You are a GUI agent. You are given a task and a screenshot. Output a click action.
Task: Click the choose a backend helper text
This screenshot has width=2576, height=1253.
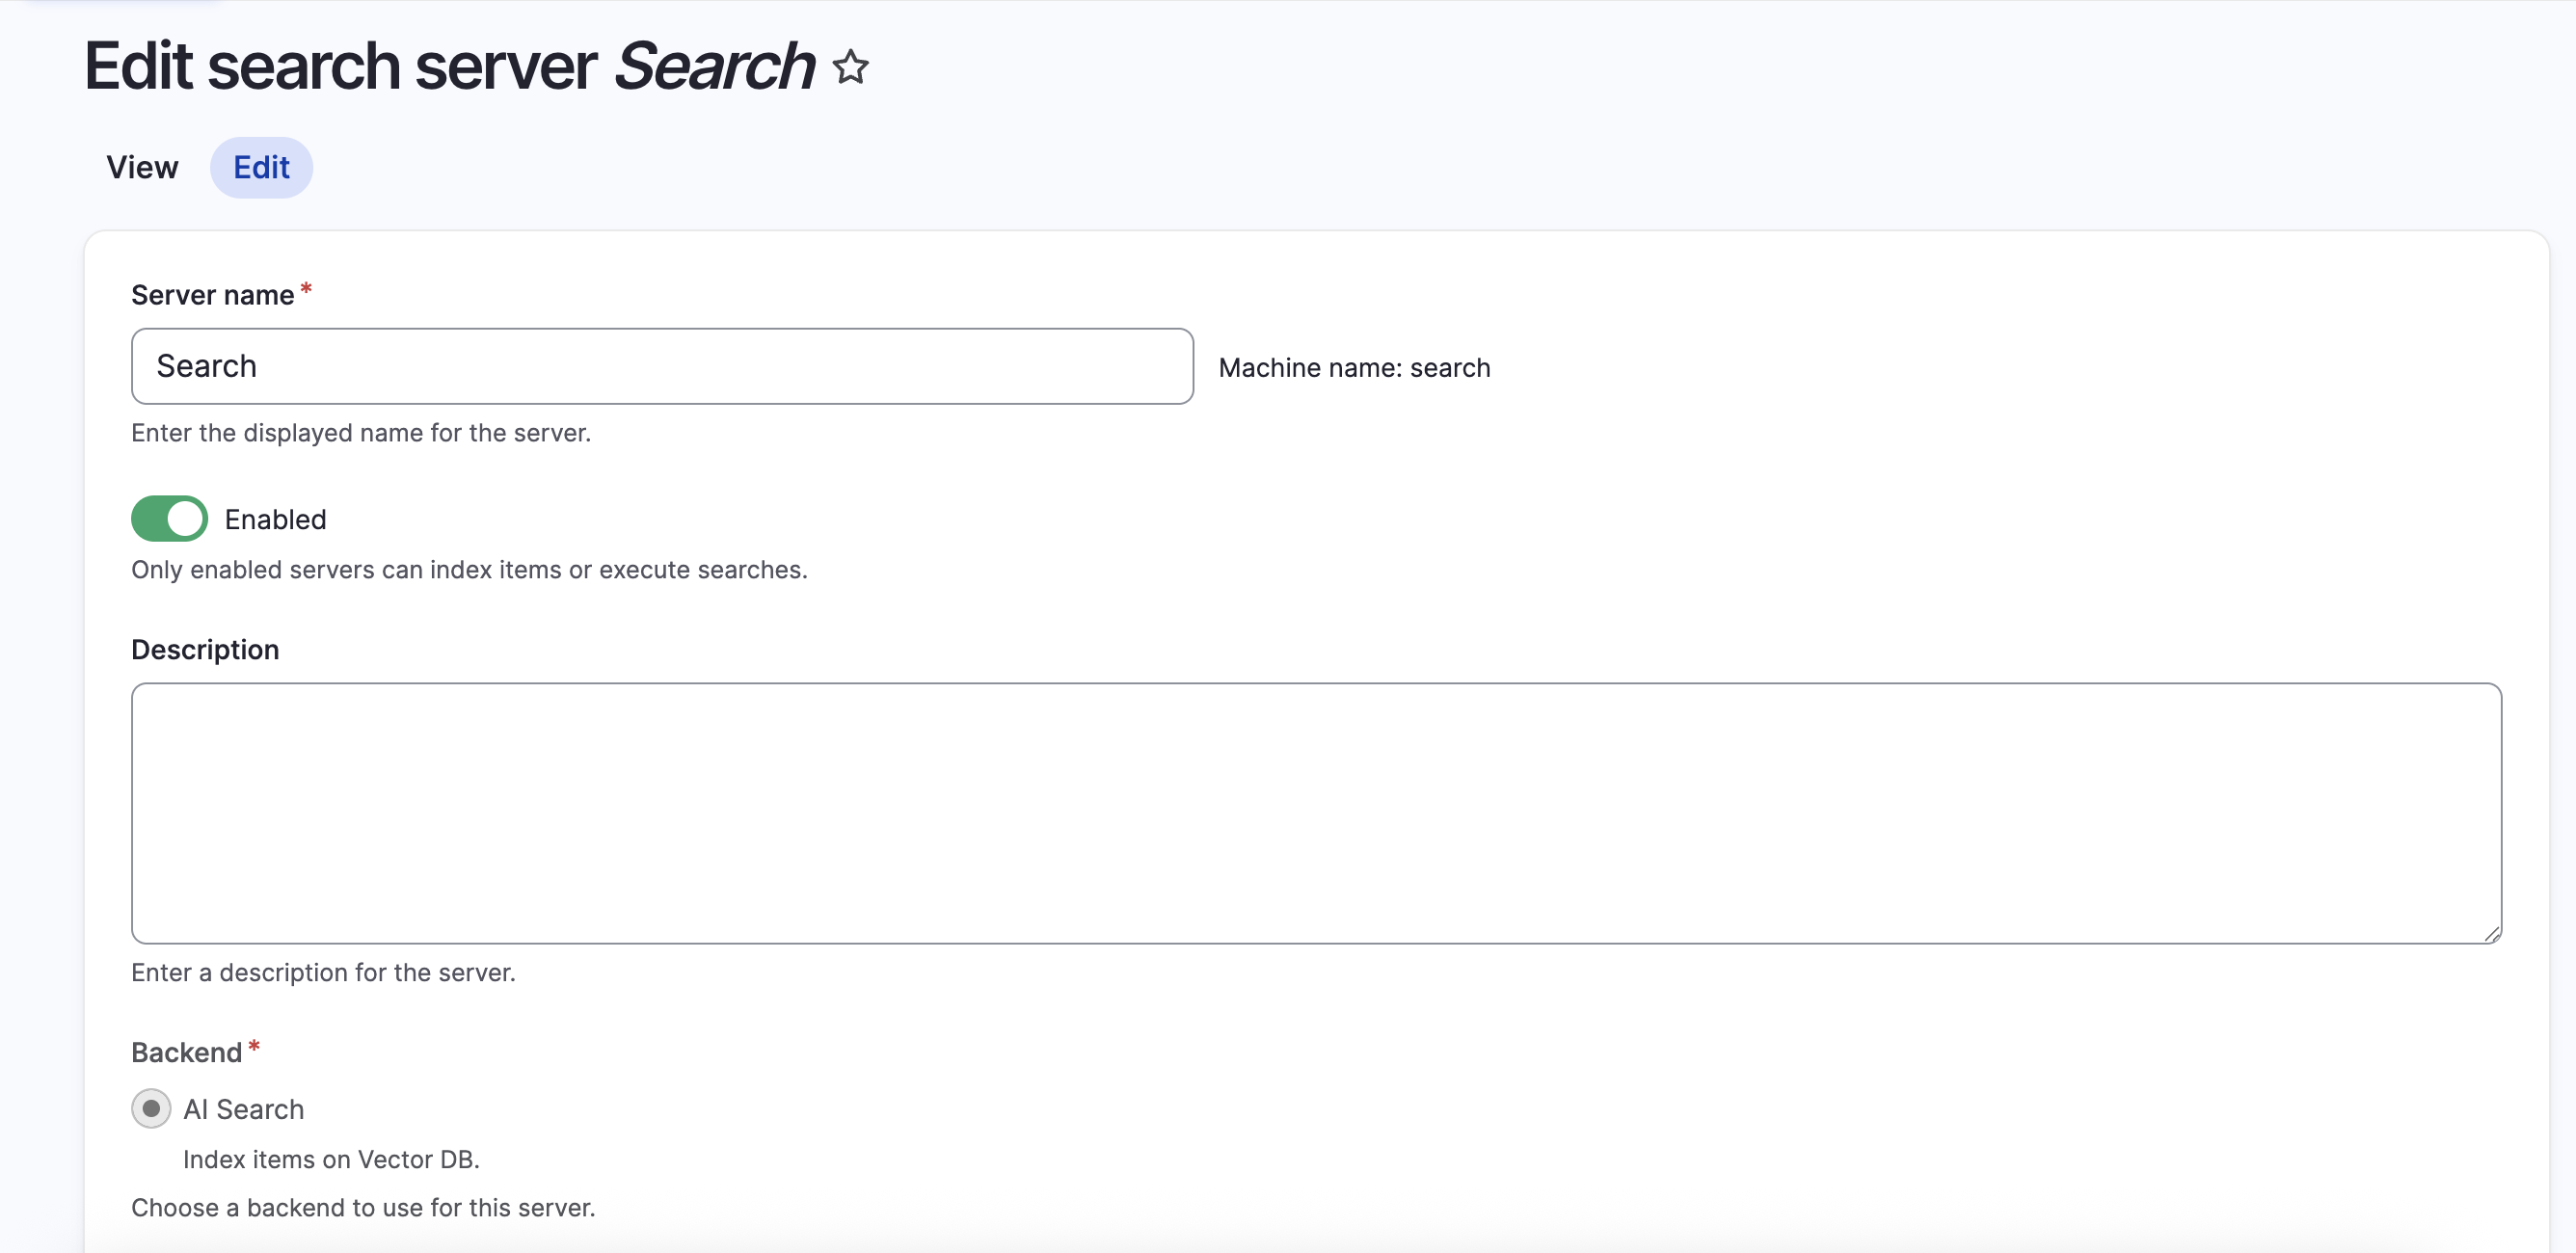pos(362,1207)
